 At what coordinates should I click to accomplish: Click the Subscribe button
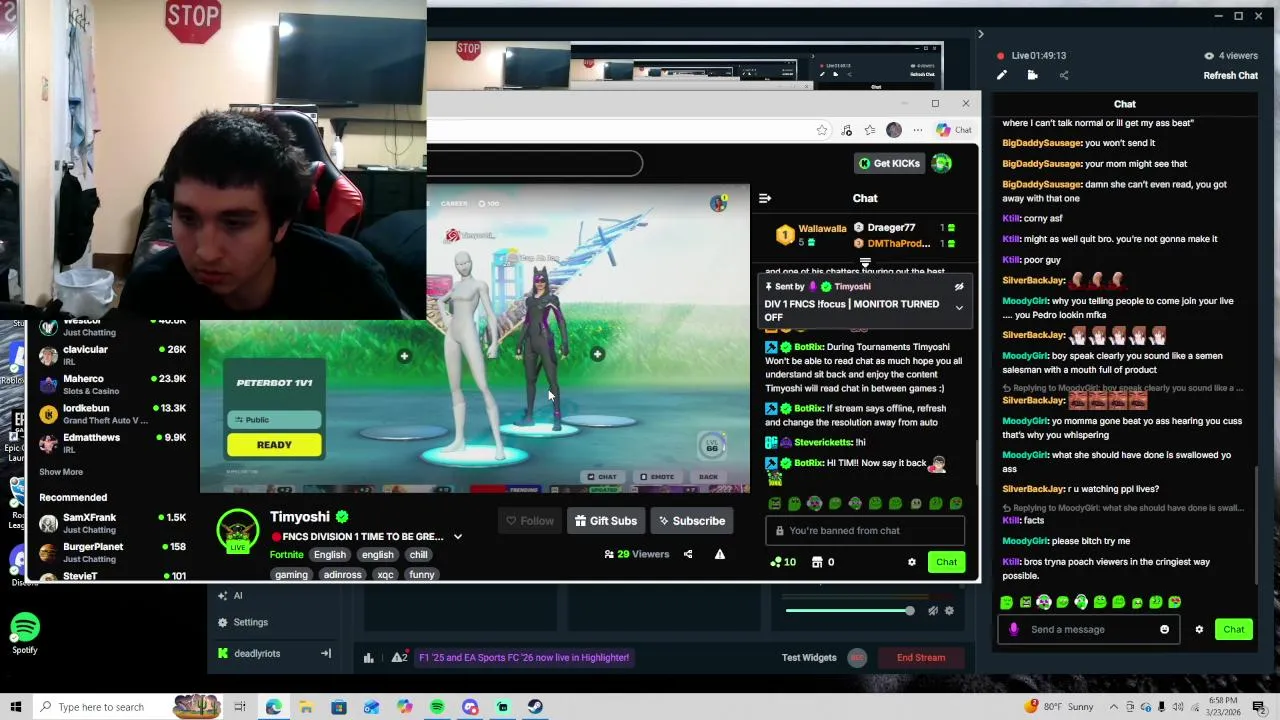[x=691, y=521]
